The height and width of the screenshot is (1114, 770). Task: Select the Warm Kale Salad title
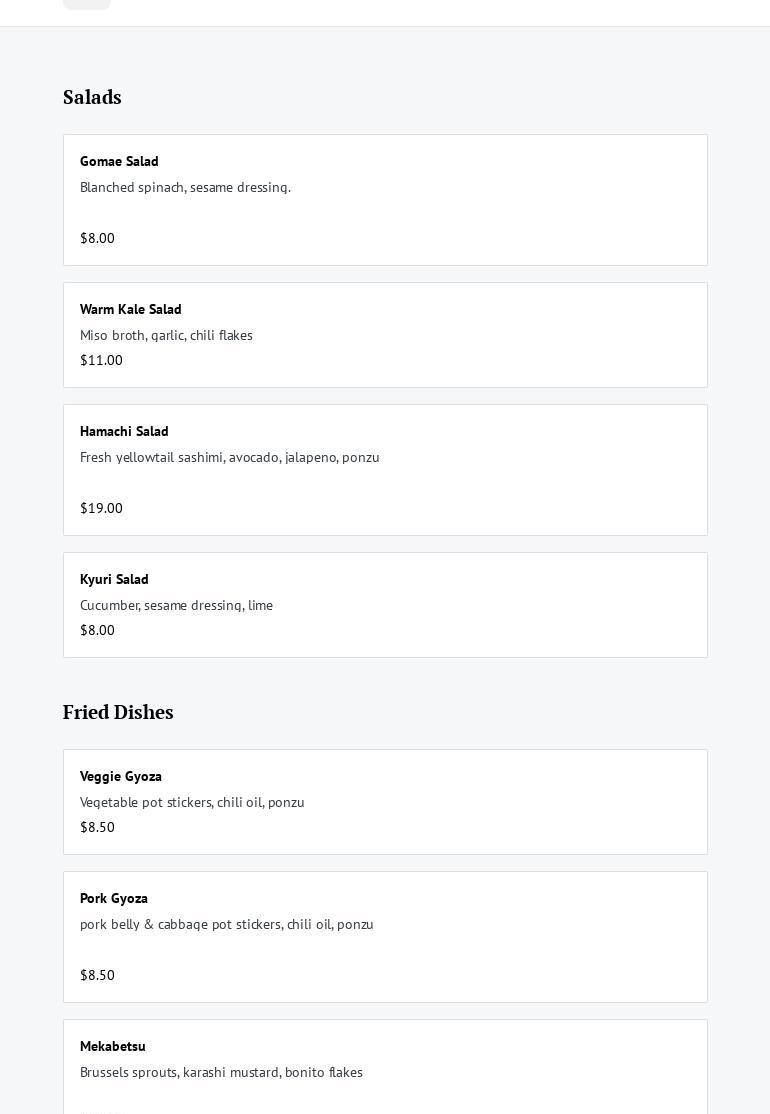131,309
